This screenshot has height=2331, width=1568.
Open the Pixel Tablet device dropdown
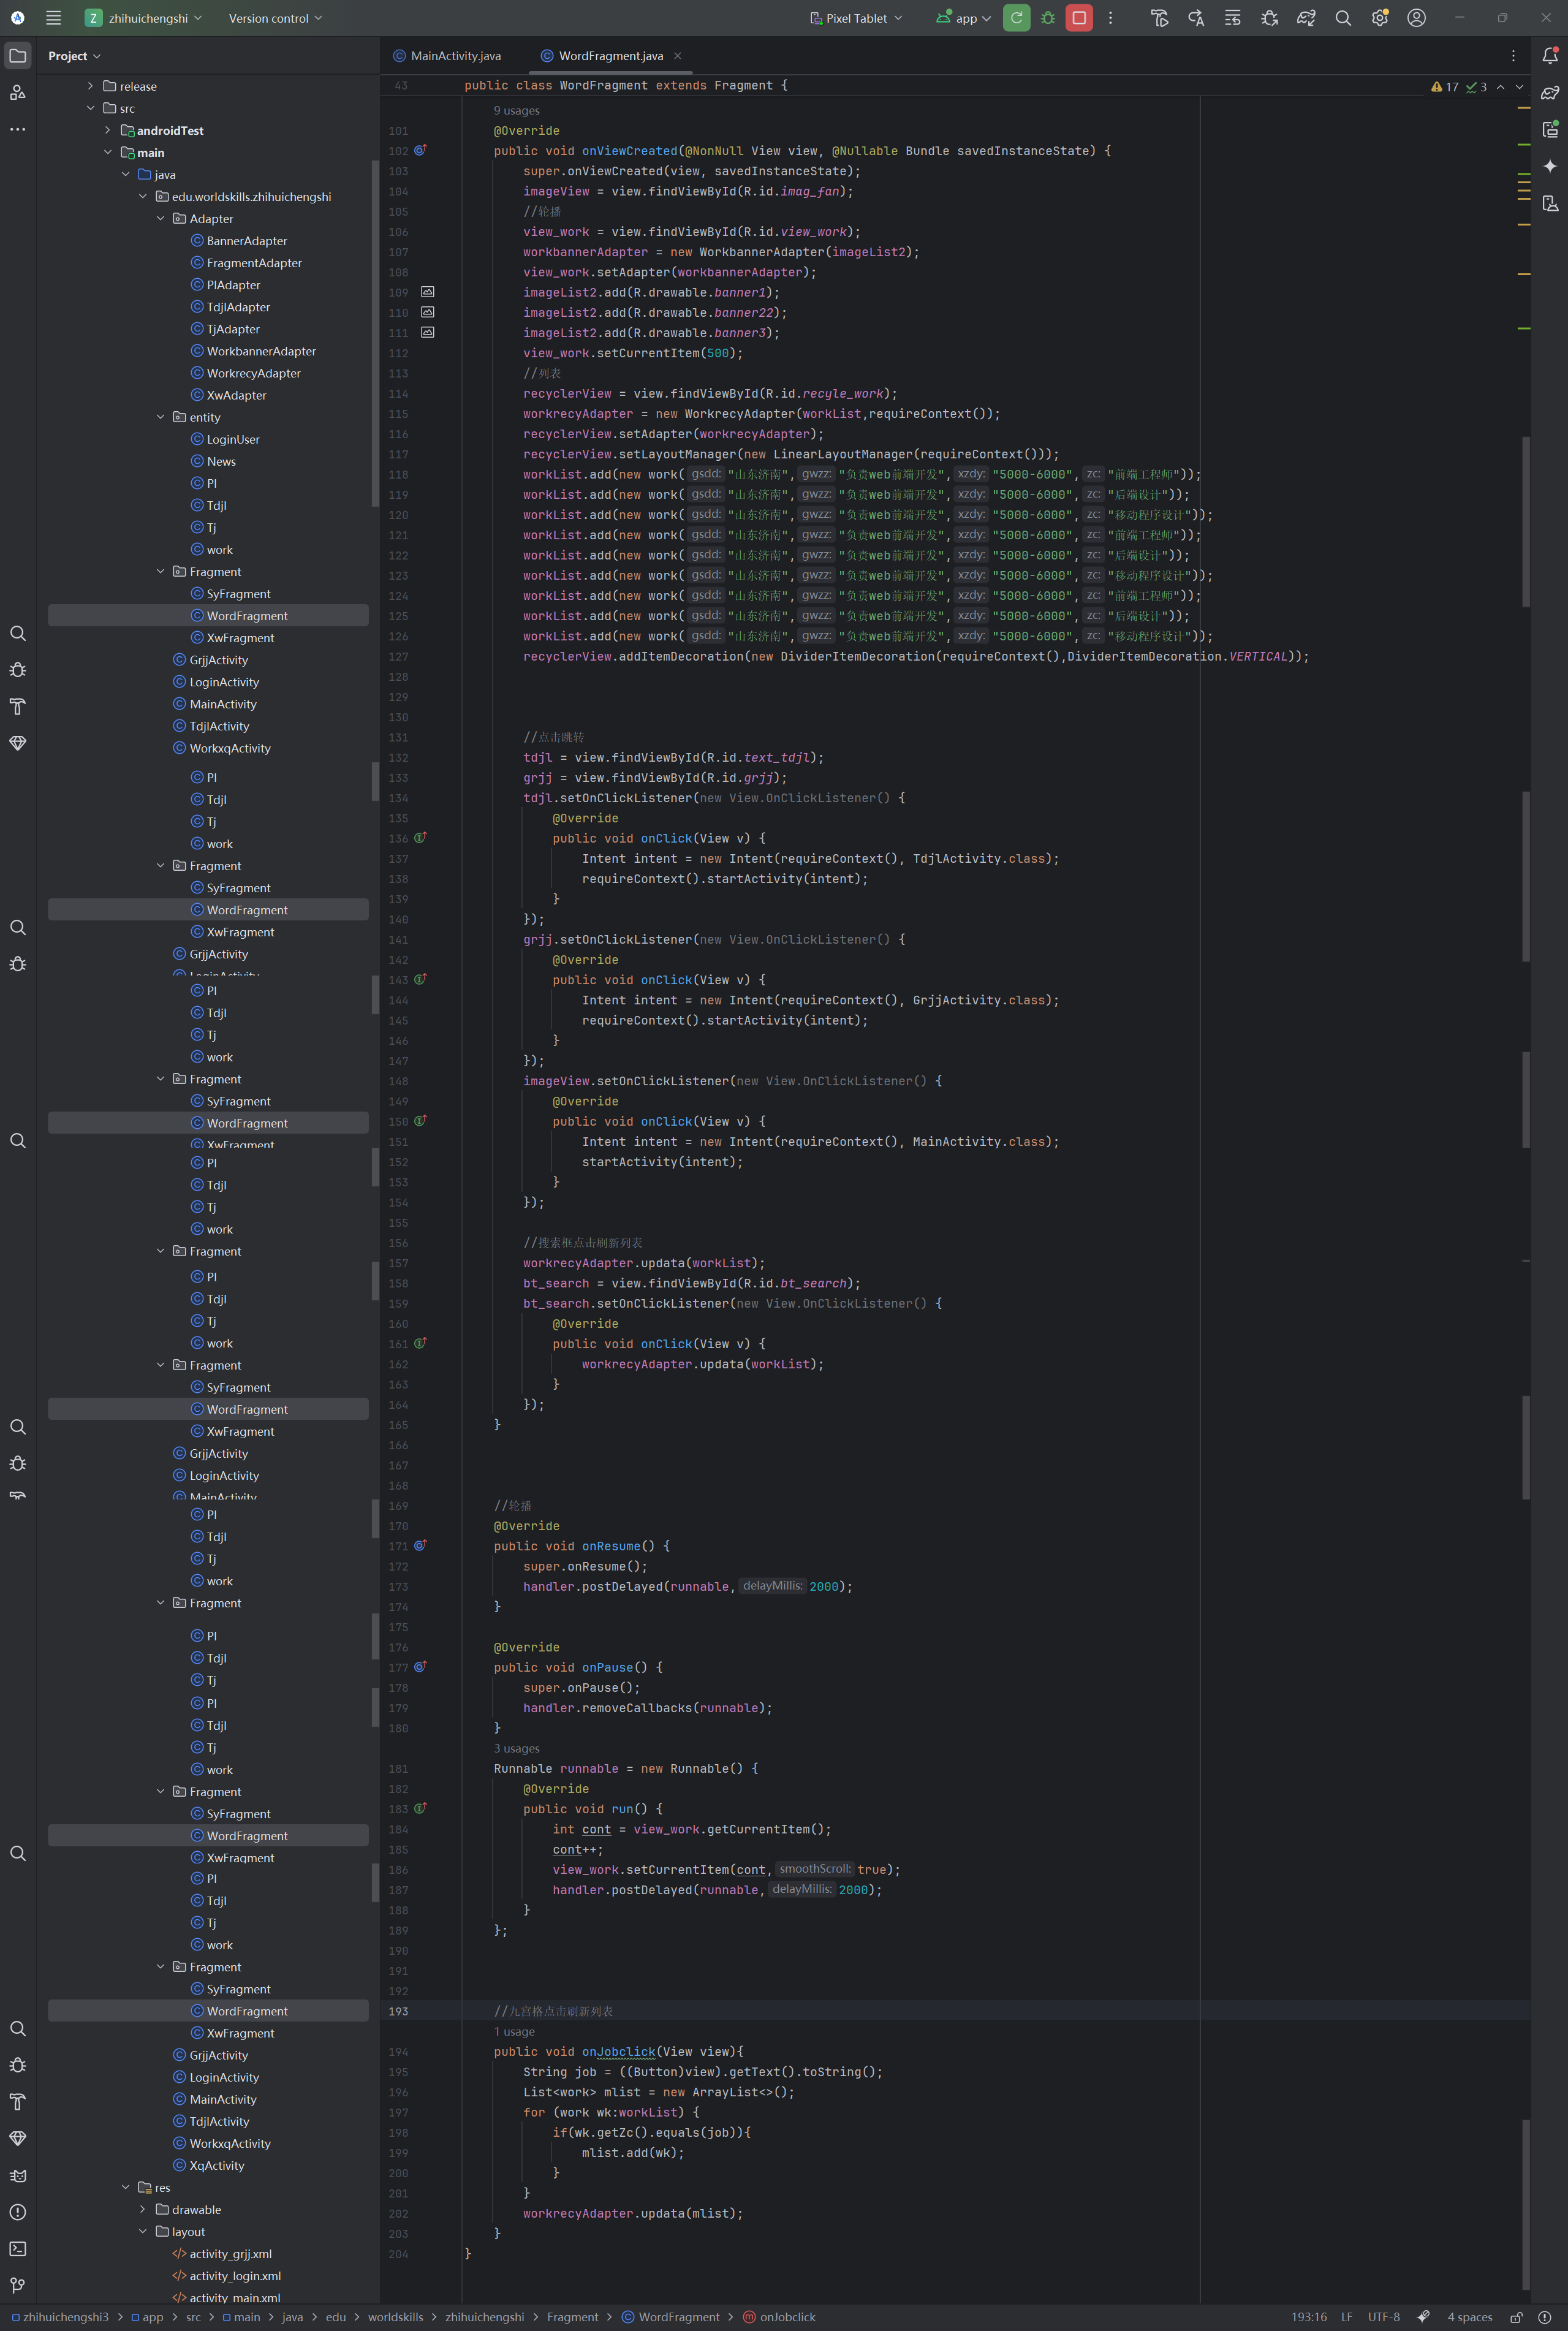pos(856,18)
